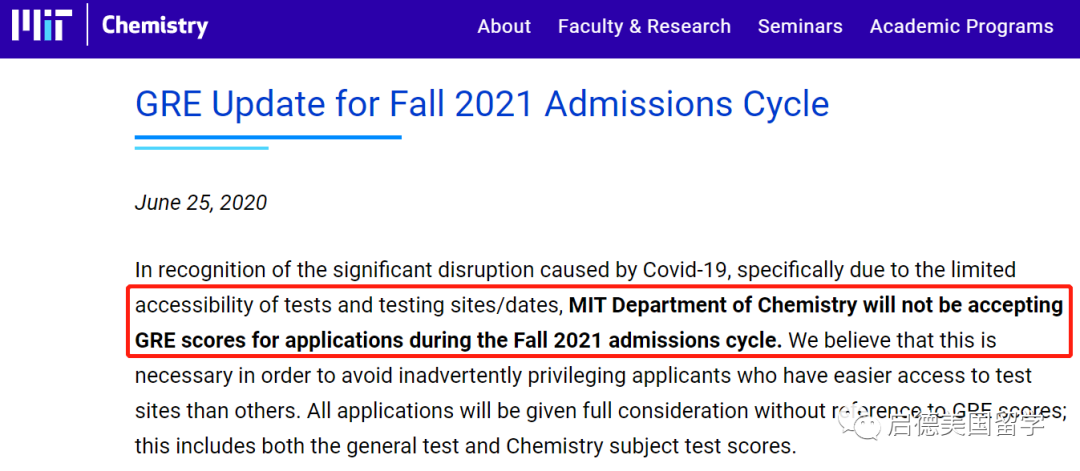The height and width of the screenshot is (471, 1080).
Task: Click the short light blue accent bar
Action: pyautogui.click(x=202, y=148)
